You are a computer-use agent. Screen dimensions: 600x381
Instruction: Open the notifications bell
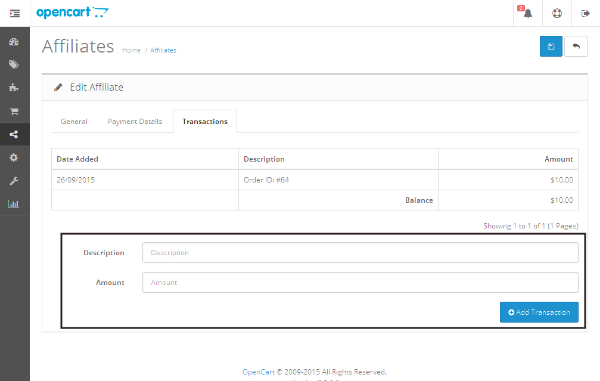pyautogui.click(x=528, y=13)
